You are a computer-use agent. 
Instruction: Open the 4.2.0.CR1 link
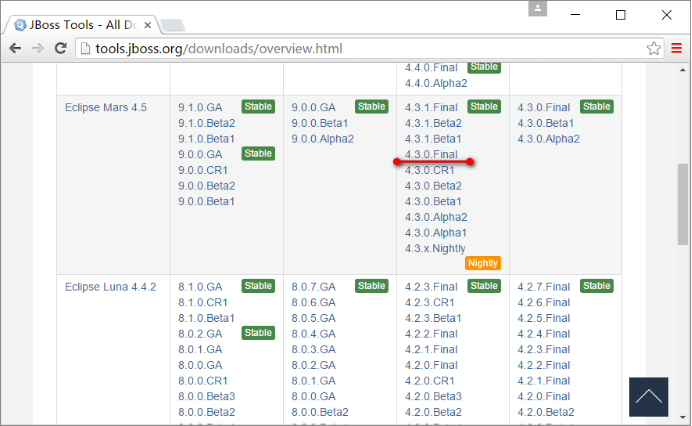point(429,381)
